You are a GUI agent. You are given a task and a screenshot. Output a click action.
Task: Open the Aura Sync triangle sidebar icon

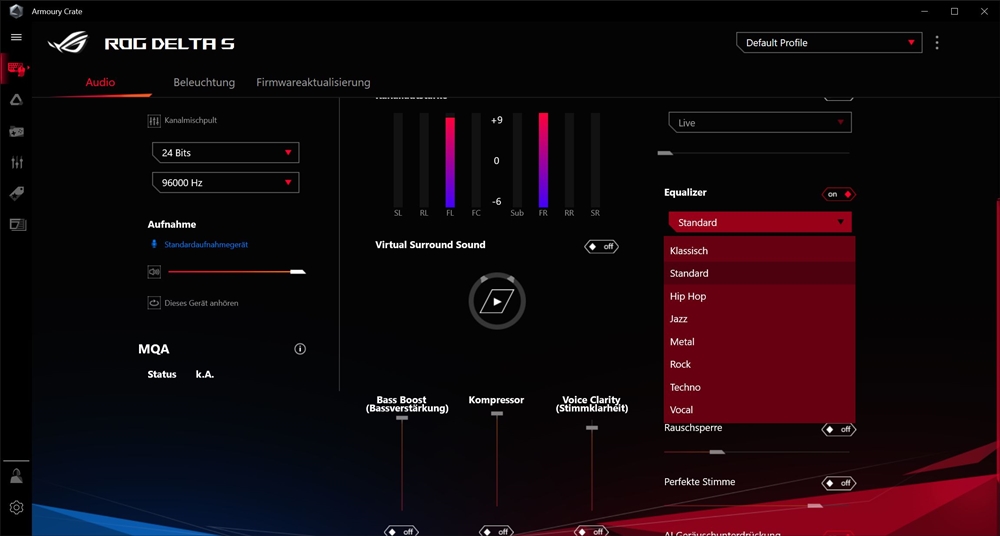point(16,100)
